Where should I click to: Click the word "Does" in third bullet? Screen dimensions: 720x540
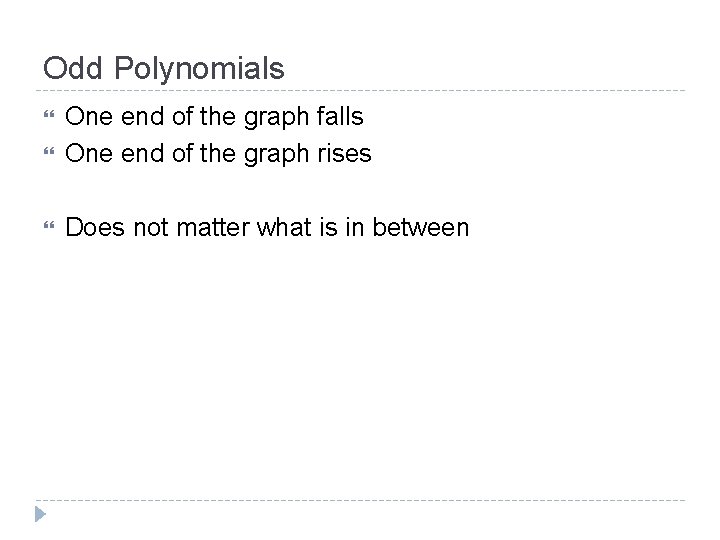[93, 228]
